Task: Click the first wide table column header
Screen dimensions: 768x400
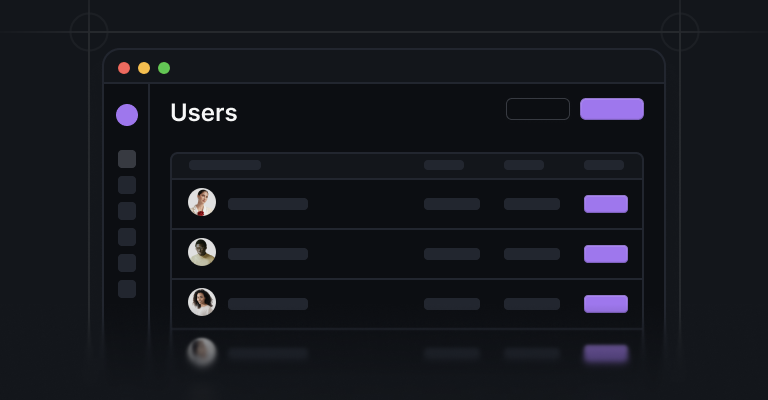Action: coord(225,165)
